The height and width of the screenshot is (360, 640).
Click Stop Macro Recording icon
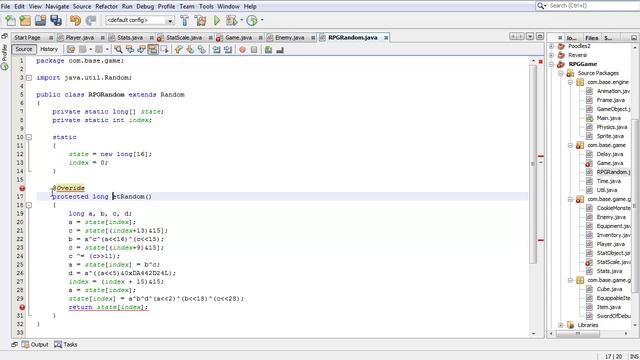pos(254,50)
